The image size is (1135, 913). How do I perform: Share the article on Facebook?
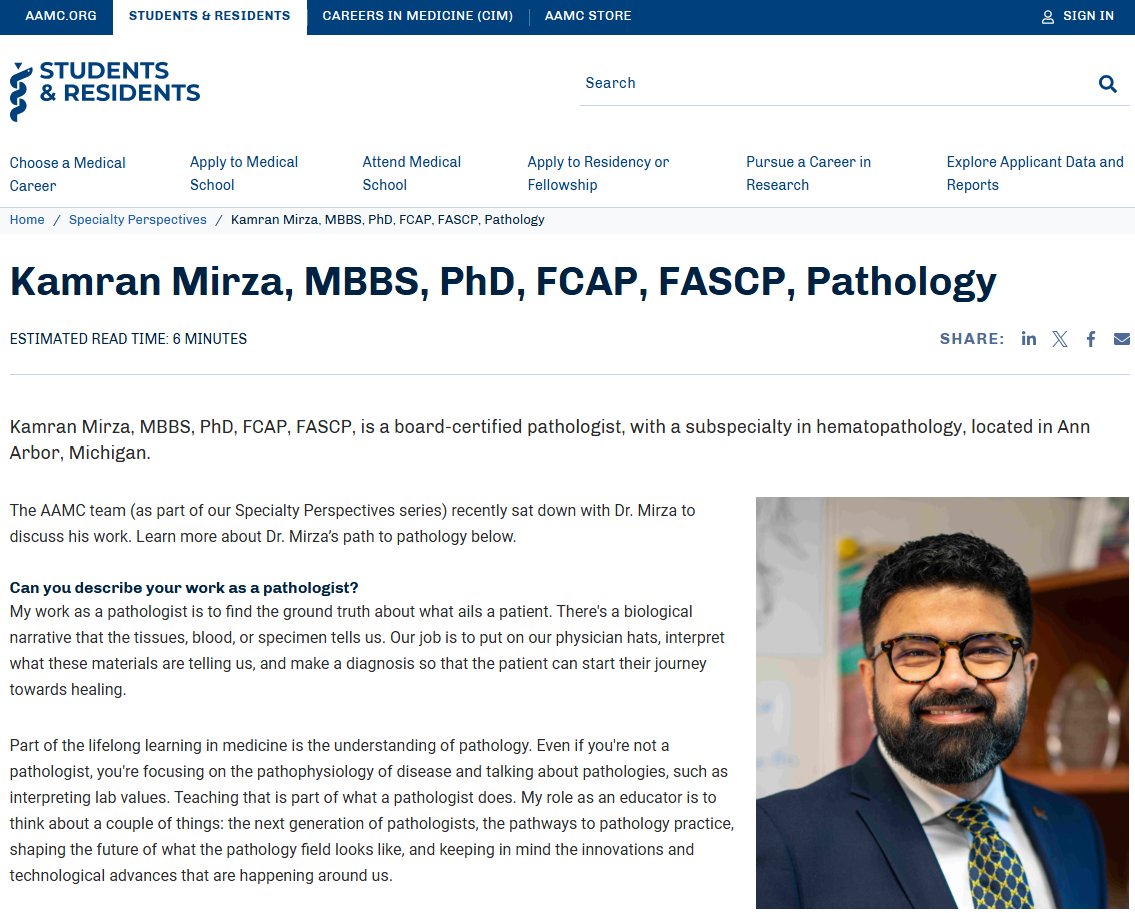pyautogui.click(x=1091, y=338)
